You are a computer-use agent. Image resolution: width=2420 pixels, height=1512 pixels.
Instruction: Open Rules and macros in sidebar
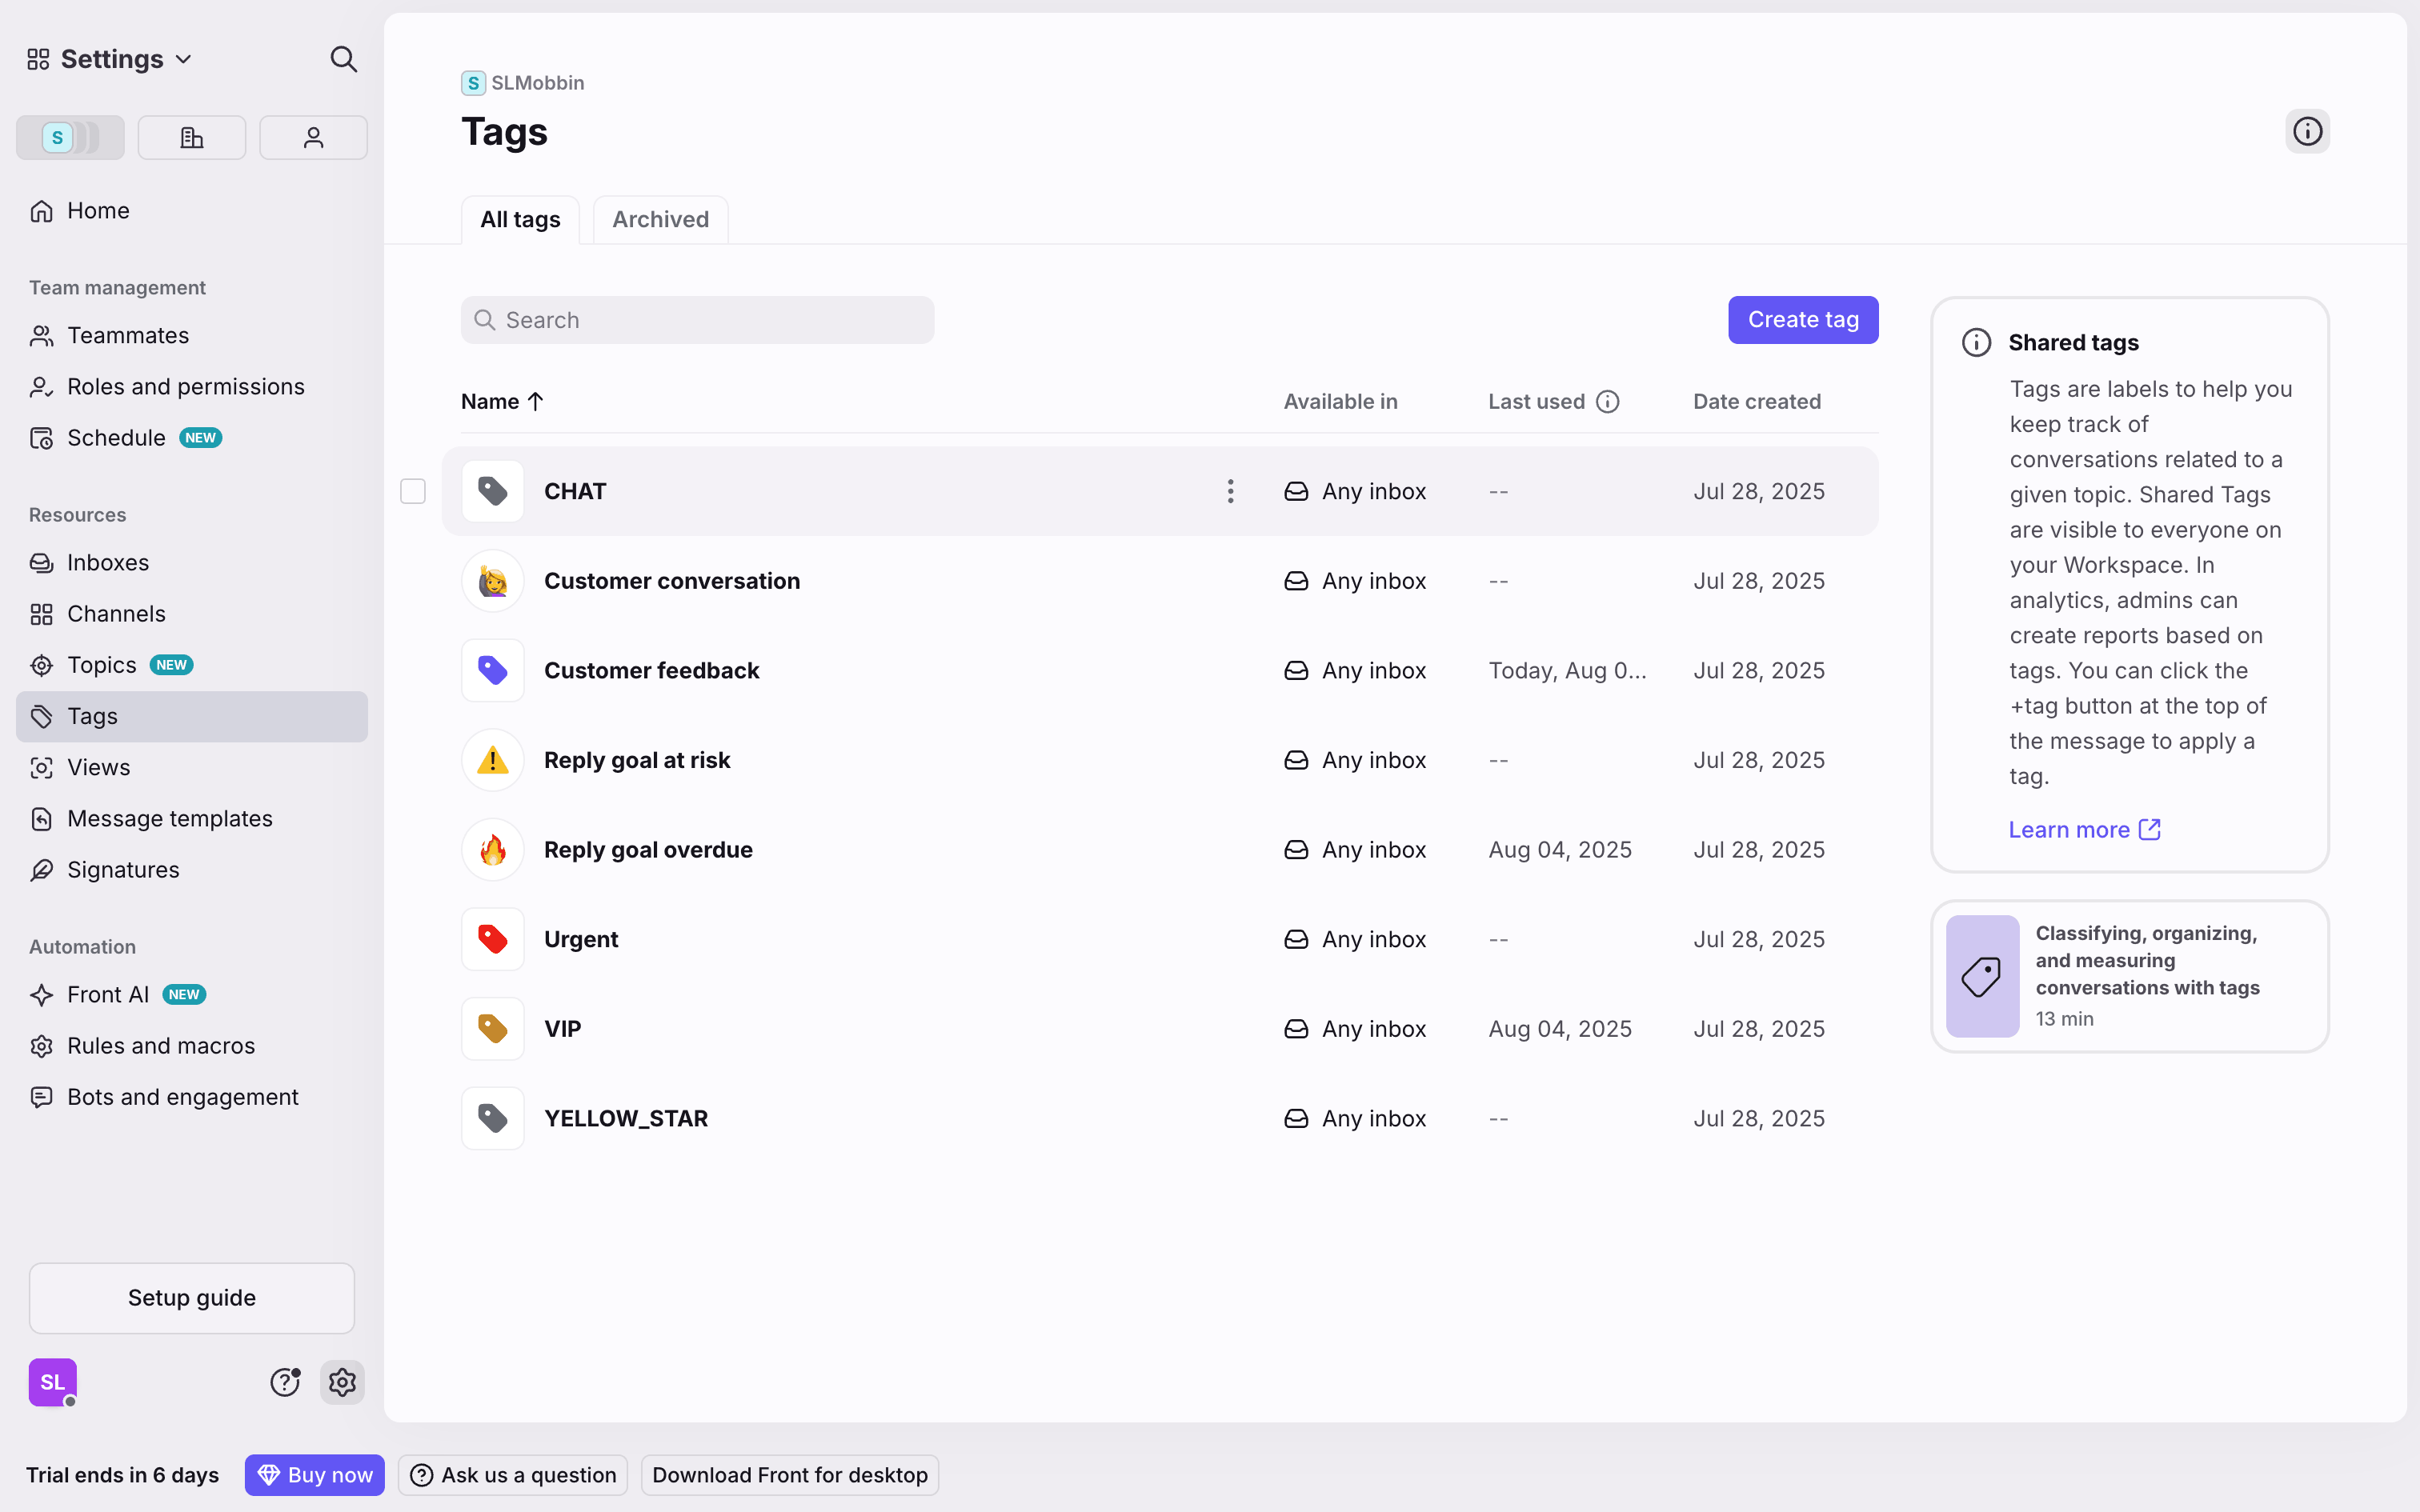point(161,1046)
